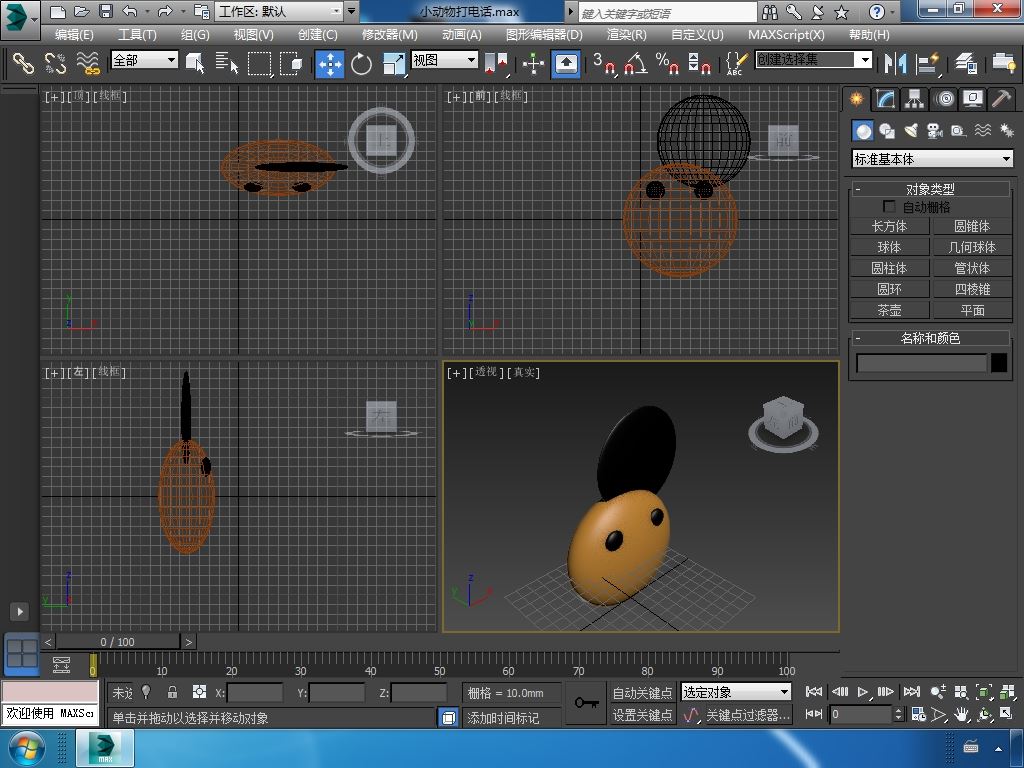The width and height of the screenshot is (1024, 768).
Task: Collapse the 对象类型 rollout
Action: (930, 189)
